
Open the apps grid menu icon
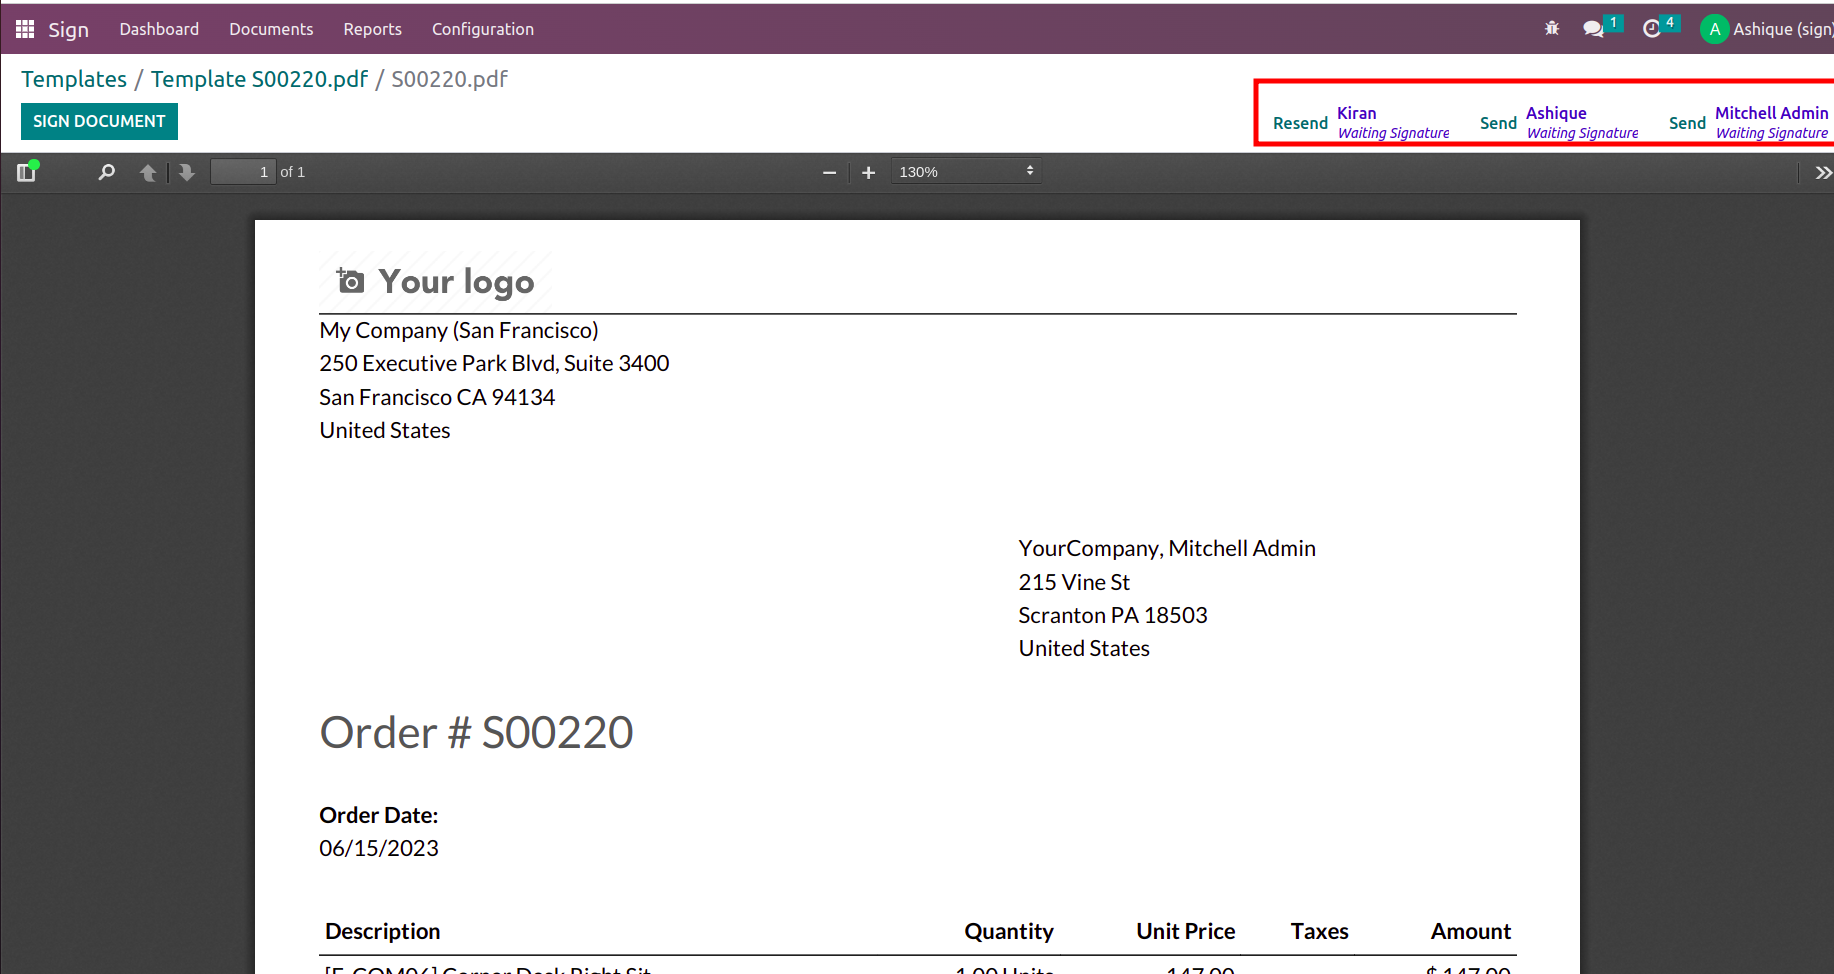pos(25,29)
